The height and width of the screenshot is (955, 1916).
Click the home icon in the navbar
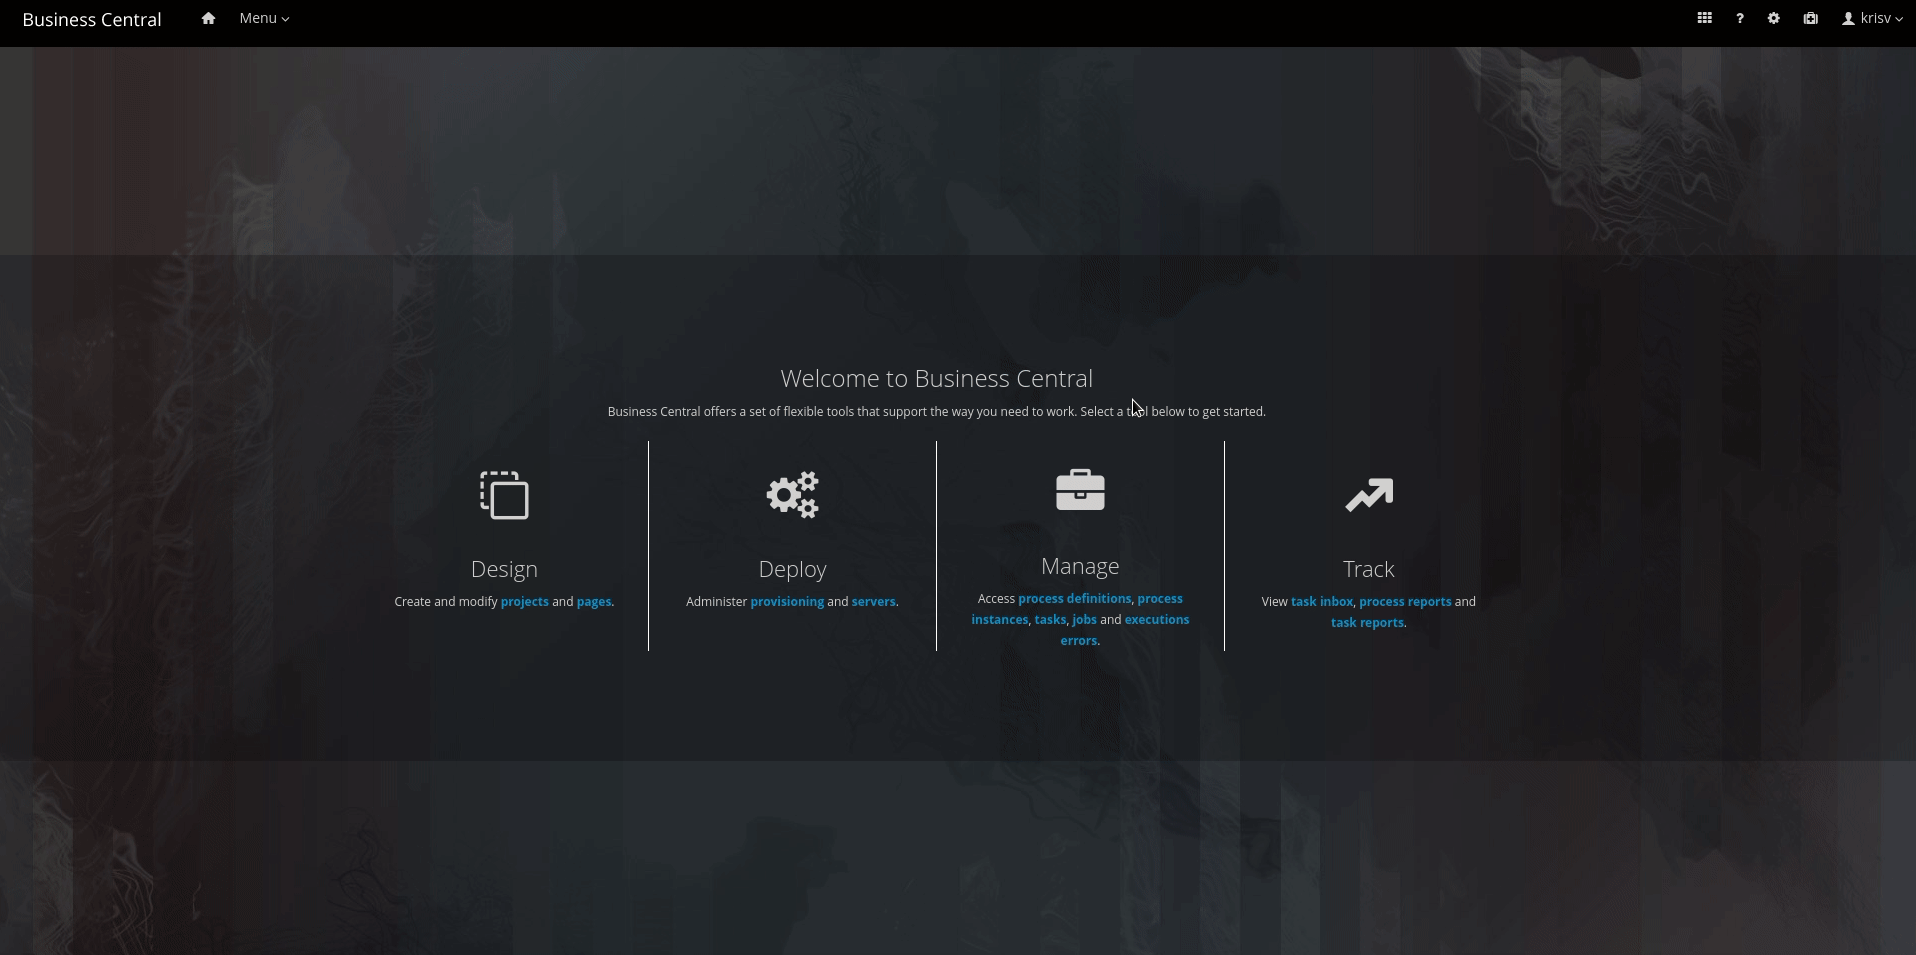tap(208, 19)
